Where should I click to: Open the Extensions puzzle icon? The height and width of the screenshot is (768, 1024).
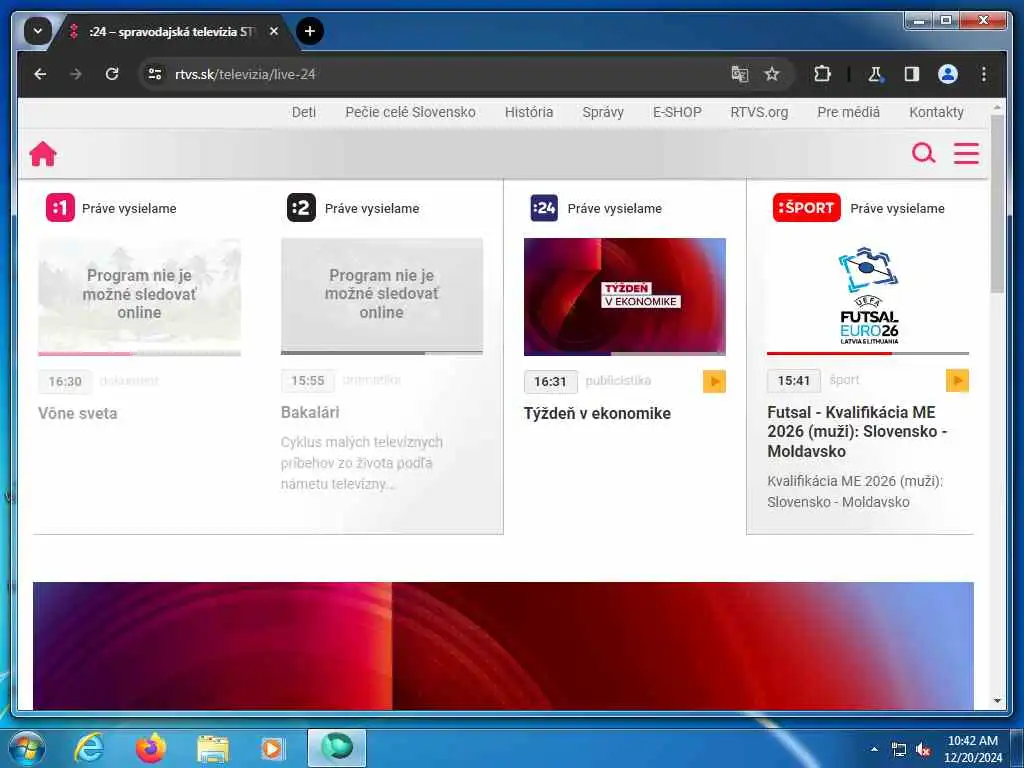point(822,74)
